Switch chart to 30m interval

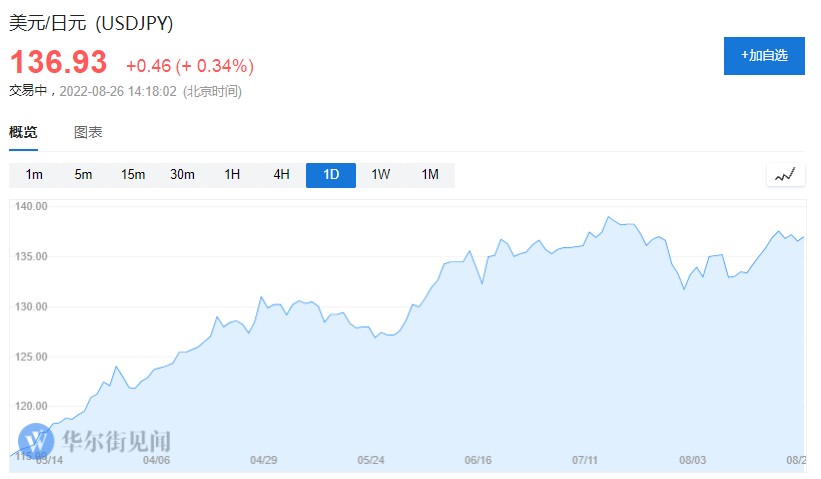click(x=182, y=175)
